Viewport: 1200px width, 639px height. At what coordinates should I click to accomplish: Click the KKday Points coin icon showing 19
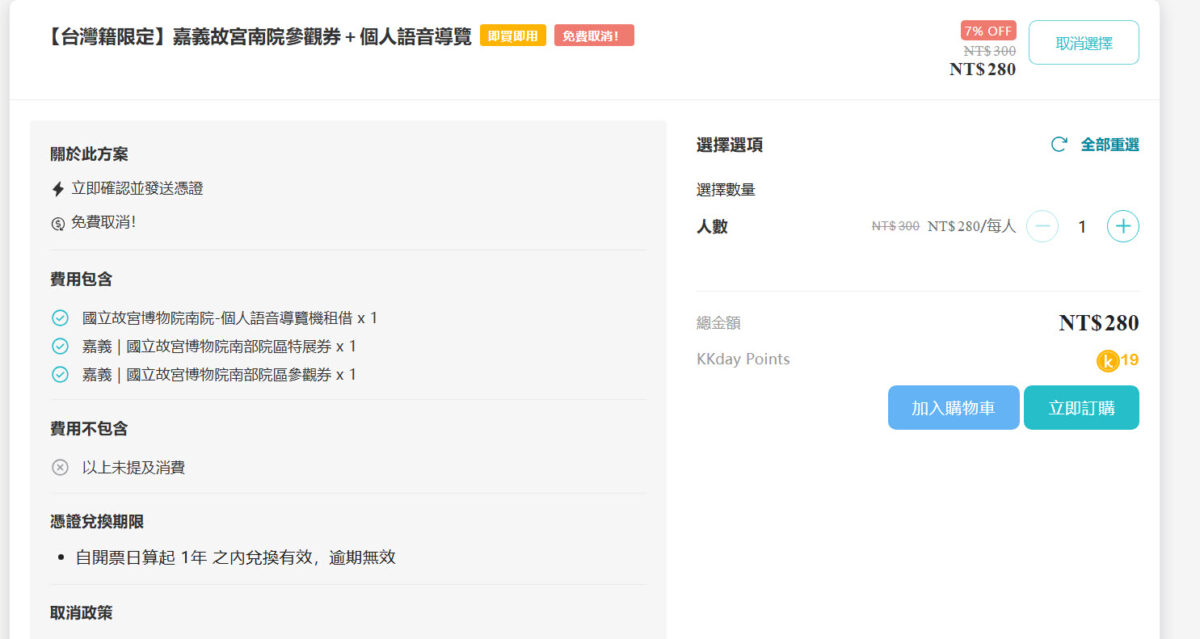pyautogui.click(x=1108, y=360)
